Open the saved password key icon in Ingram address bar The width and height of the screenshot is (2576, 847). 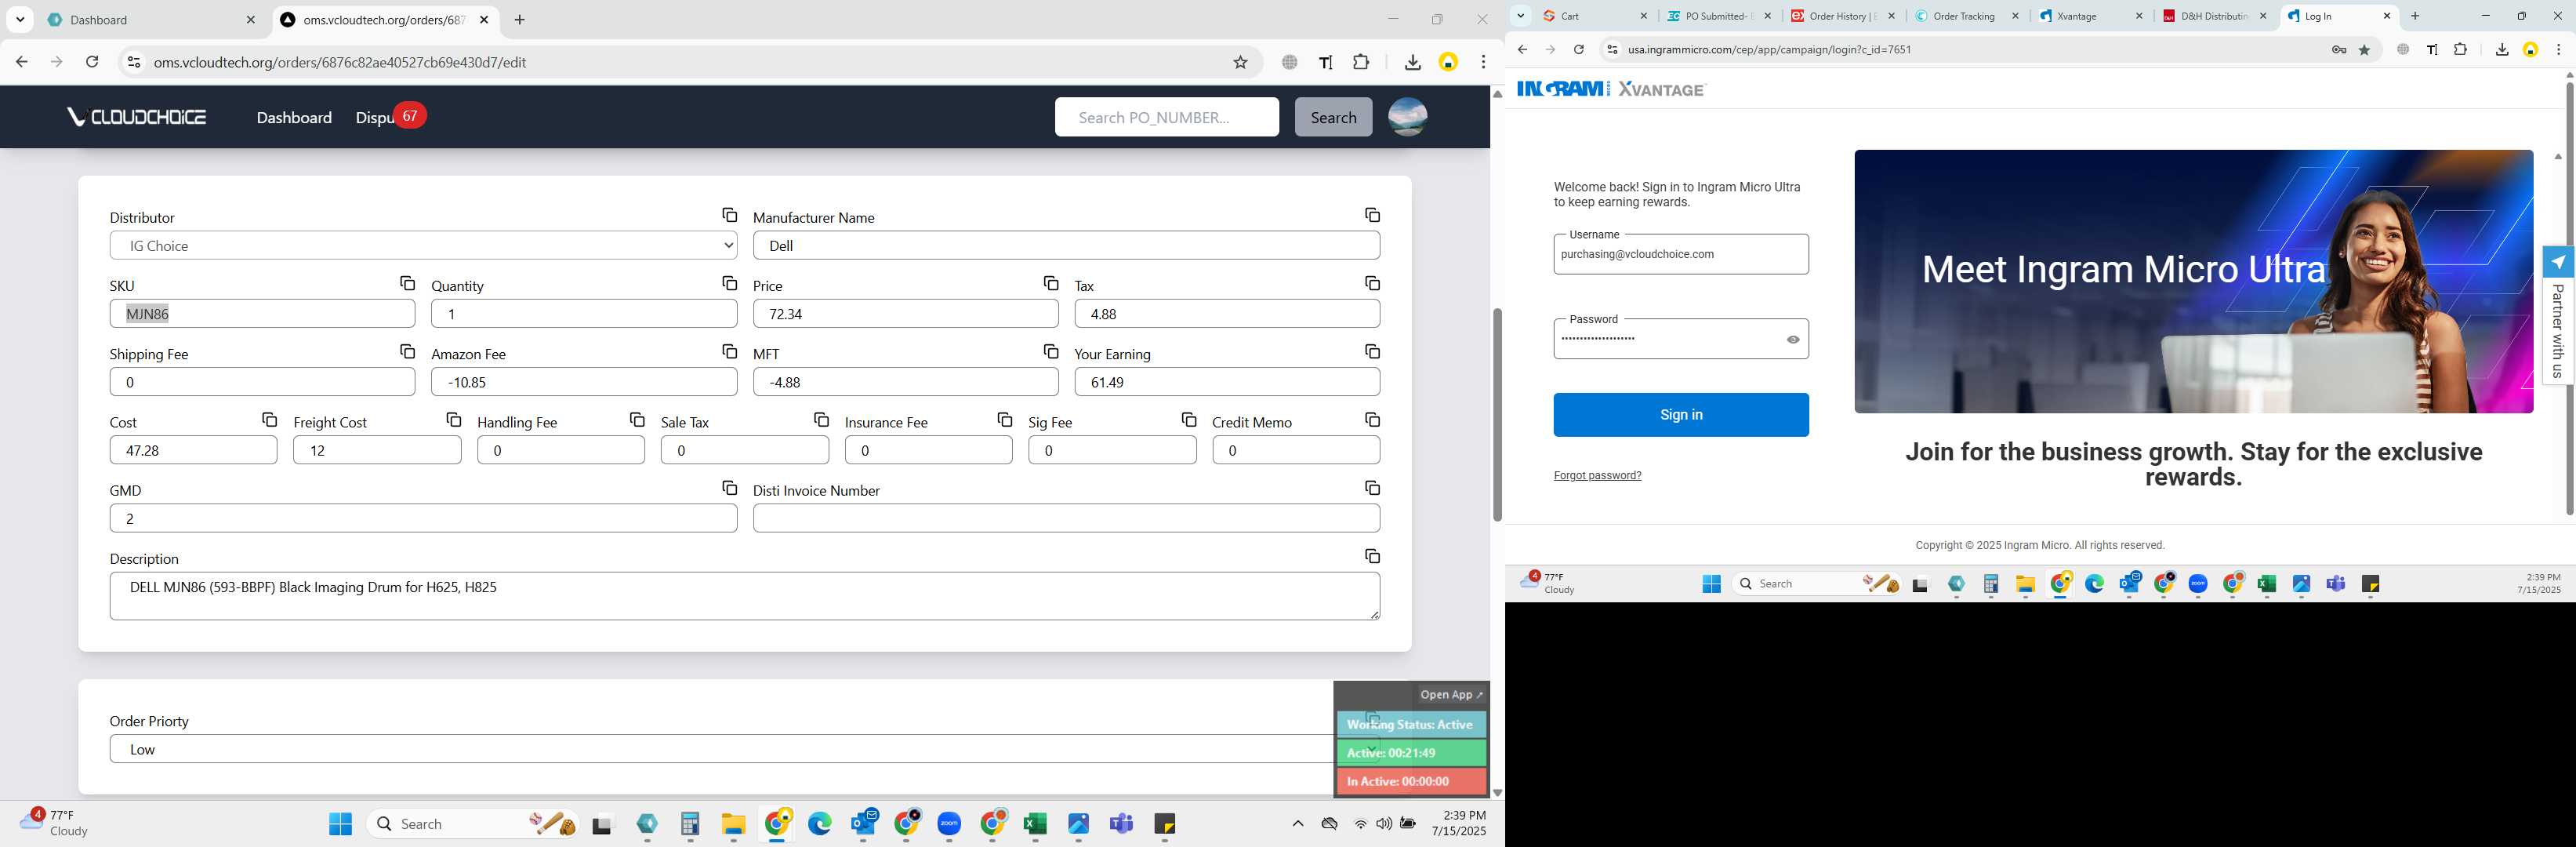[2339, 49]
